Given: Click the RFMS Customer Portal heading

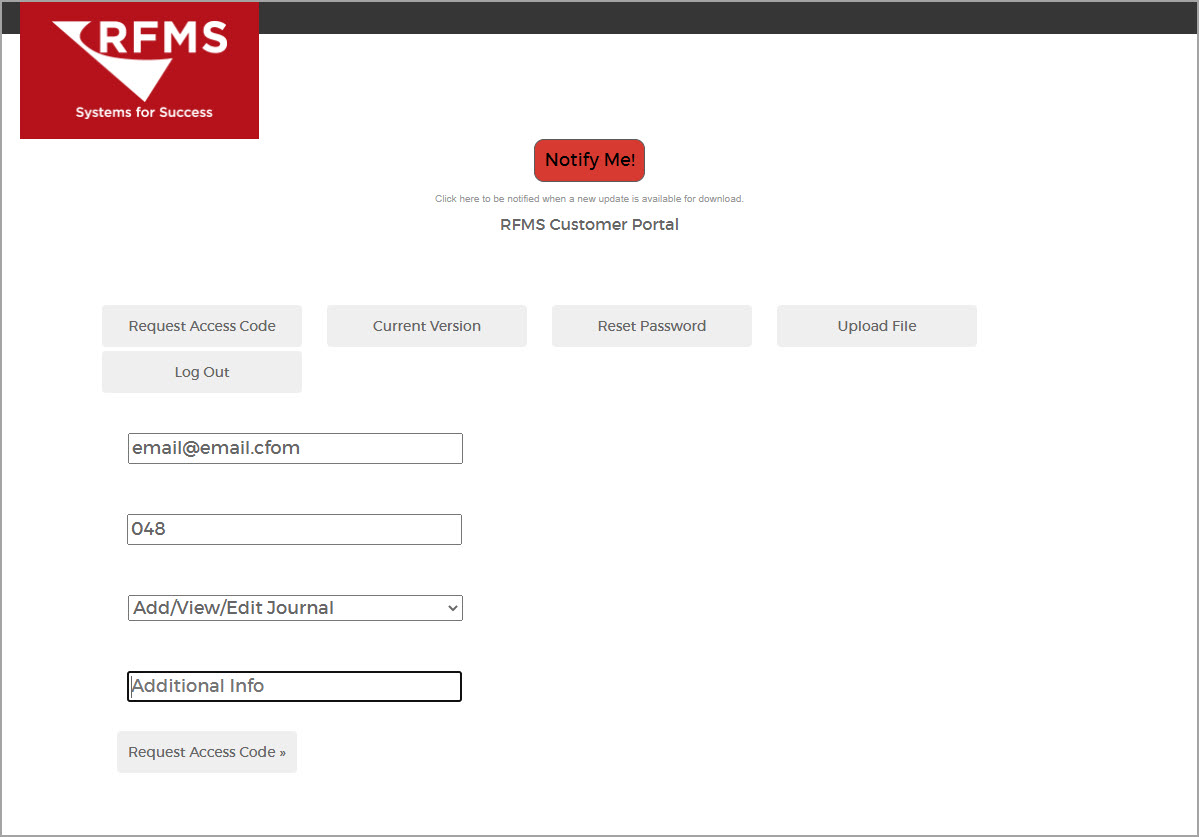Looking at the screenshot, I should 589,224.
